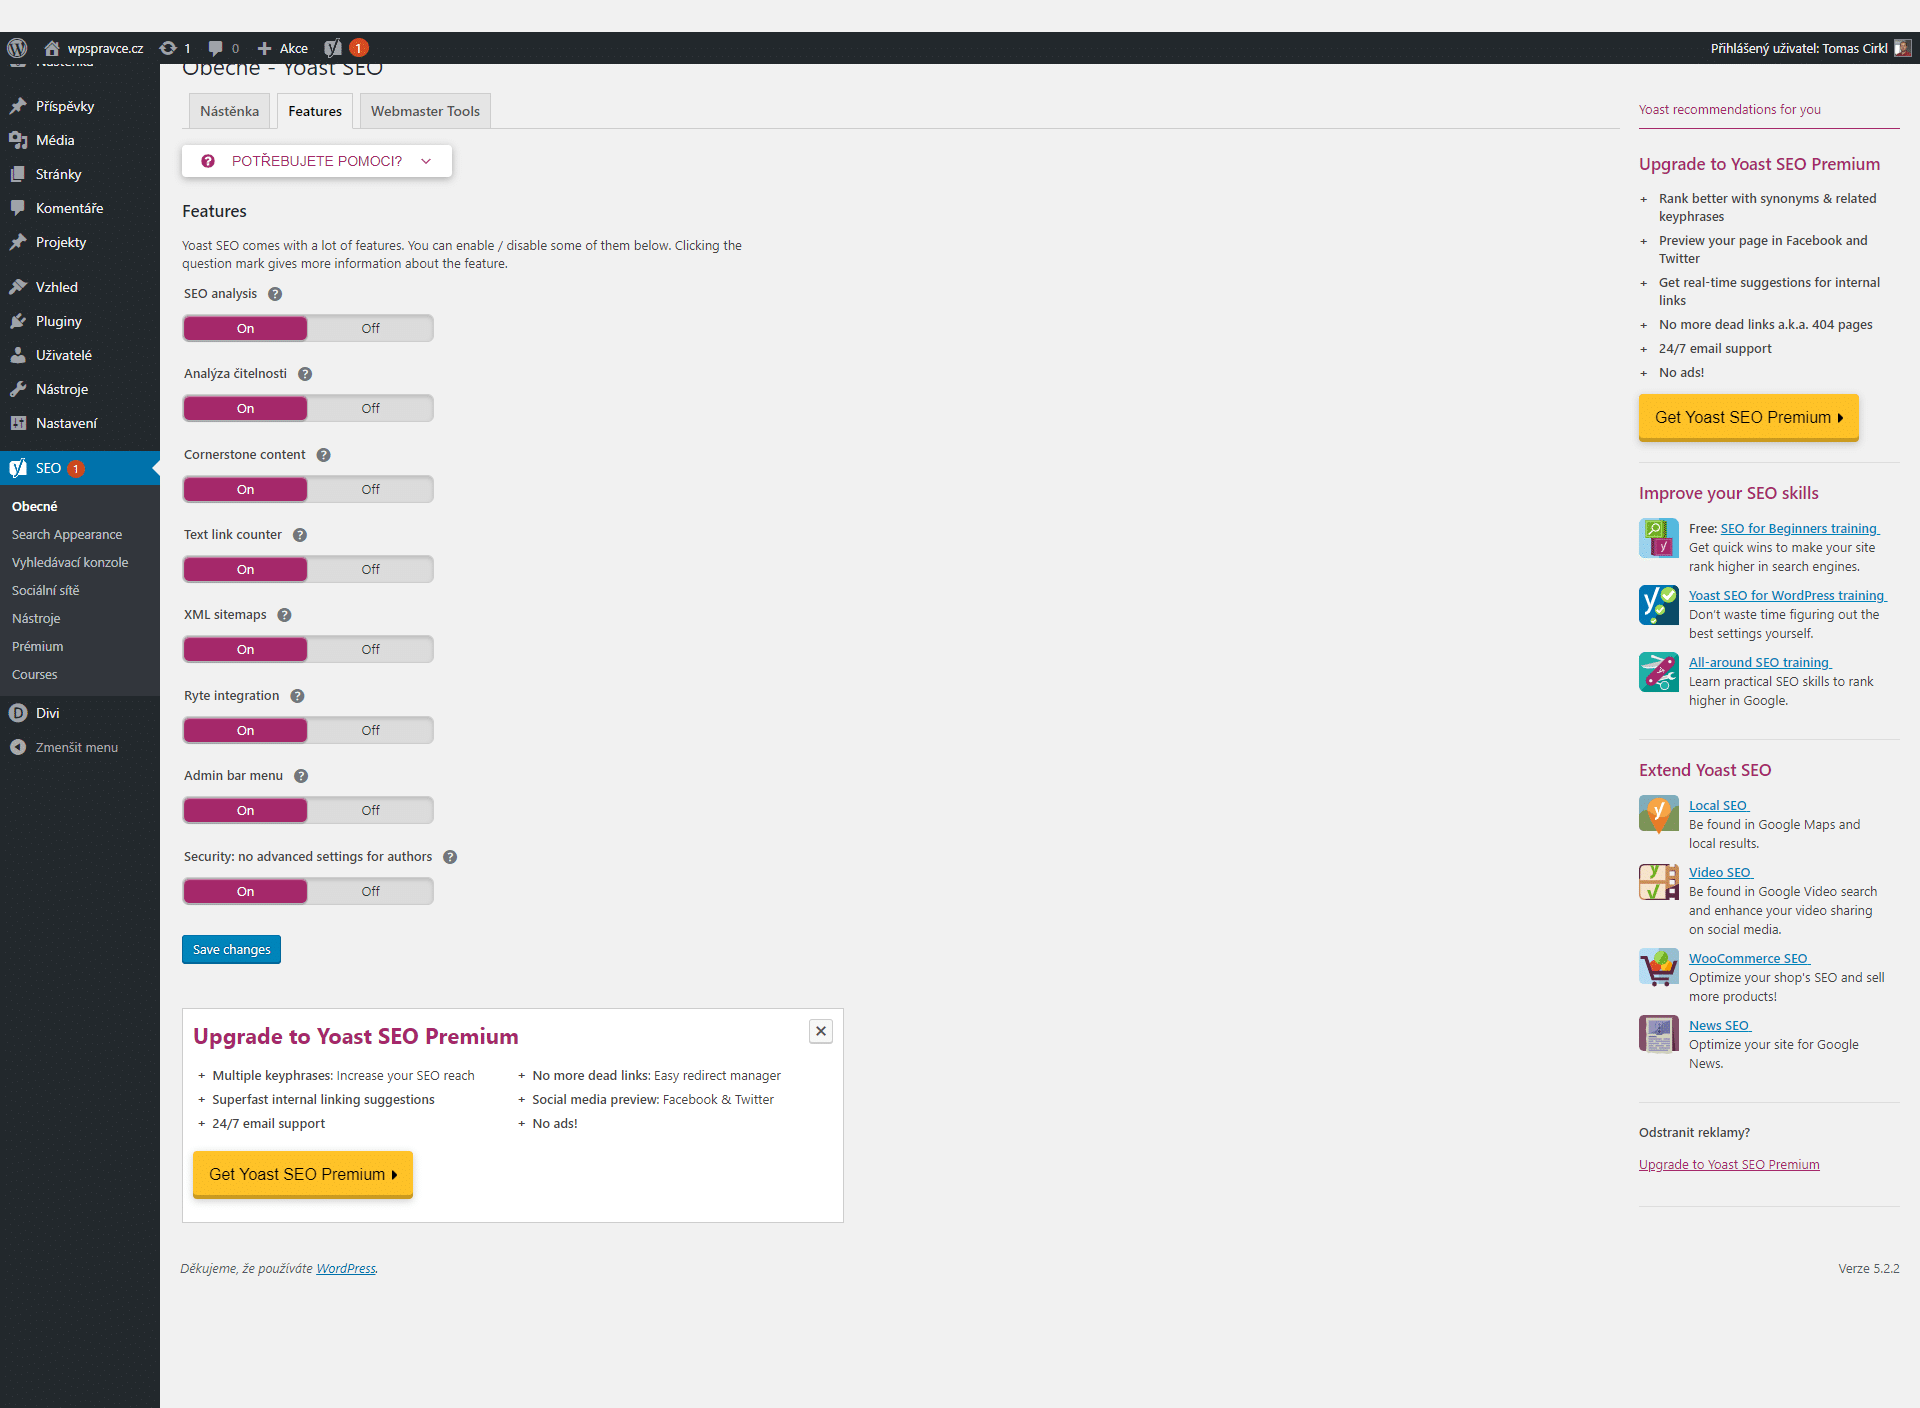Click the user avatar in the admin bar
The width and height of the screenshot is (1920, 1408).
[1903, 48]
